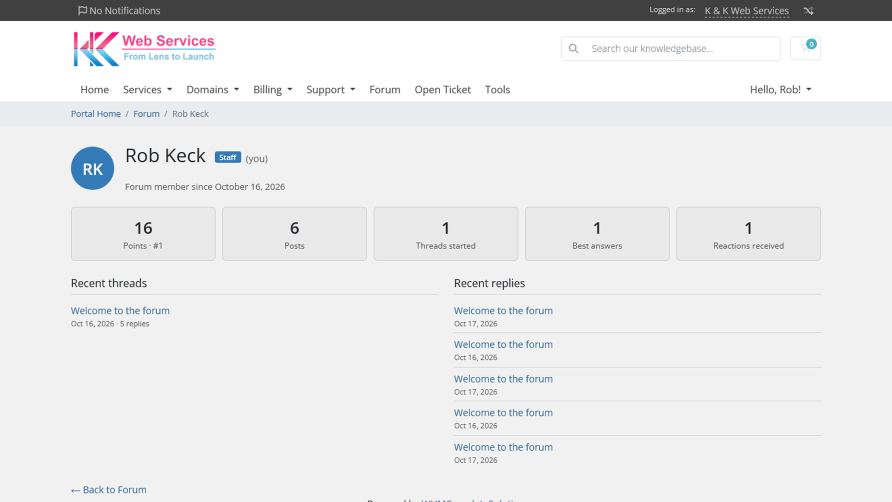Click the Reactions received card

749,234
